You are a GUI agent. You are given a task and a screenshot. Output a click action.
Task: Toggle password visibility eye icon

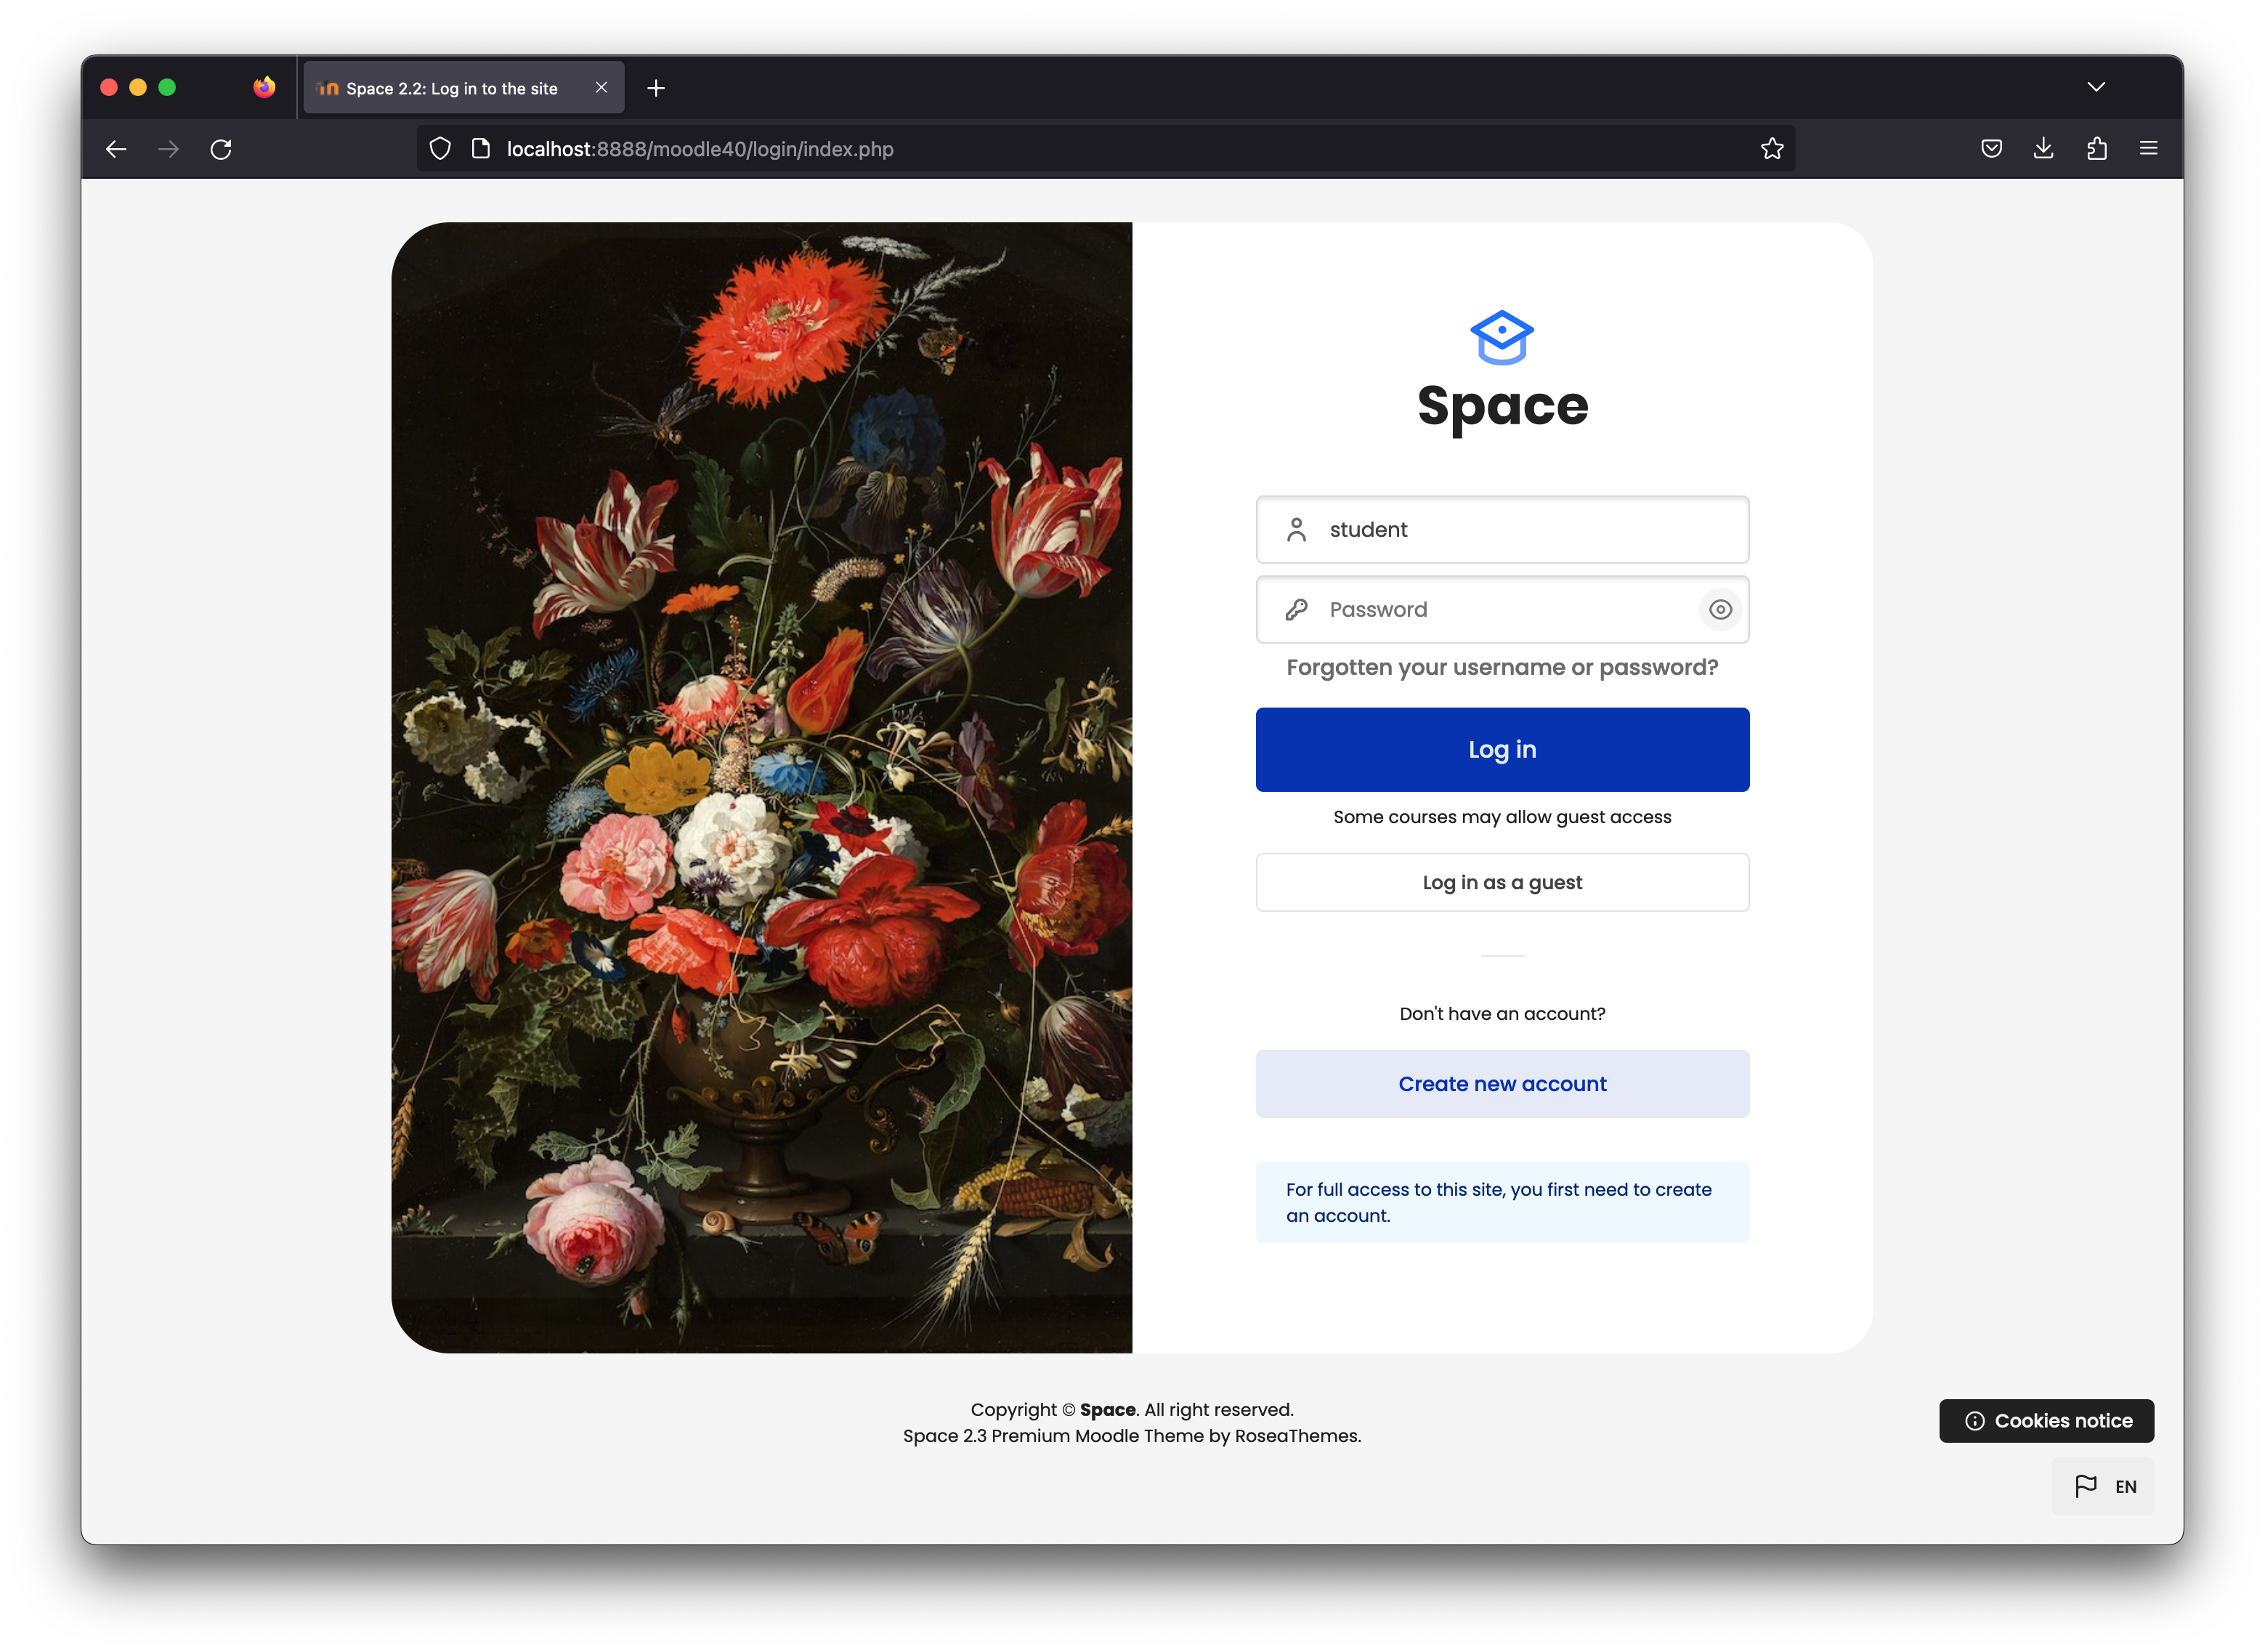pos(1720,609)
